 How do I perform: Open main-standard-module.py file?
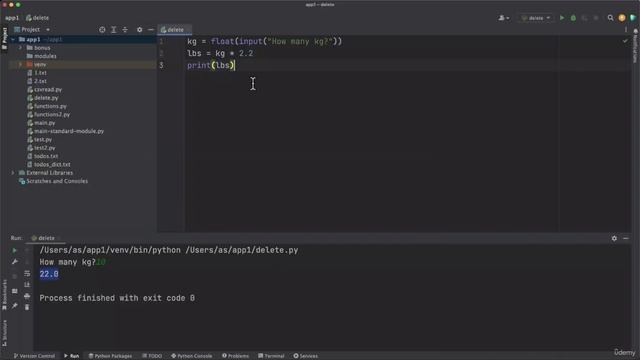pyautogui.click(x=69, y=131)
